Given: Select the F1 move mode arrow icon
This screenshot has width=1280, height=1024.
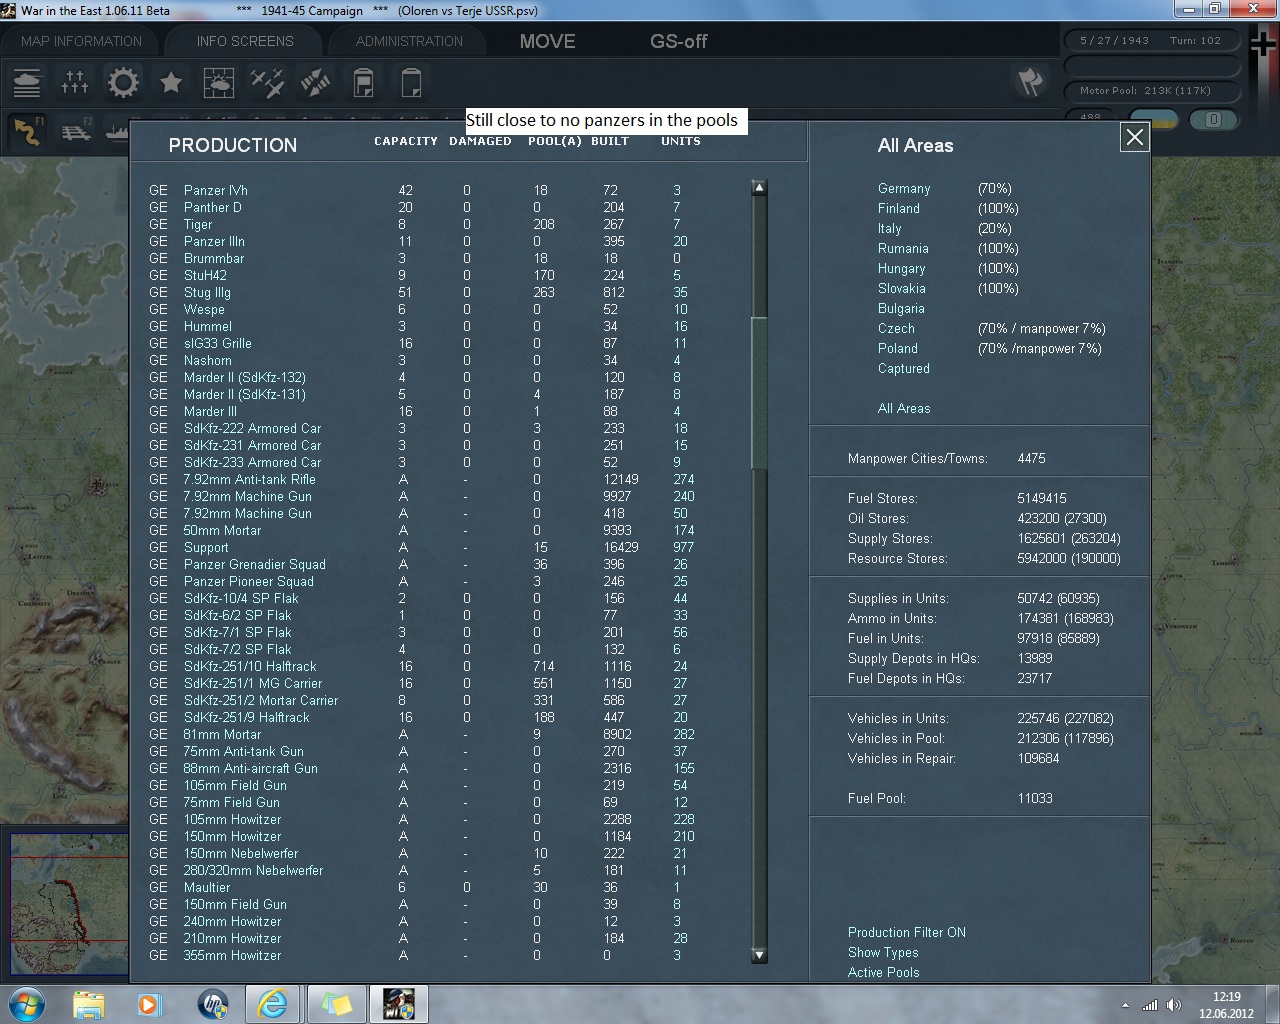Looking at the screenshot, I should [x=27, y=131].
